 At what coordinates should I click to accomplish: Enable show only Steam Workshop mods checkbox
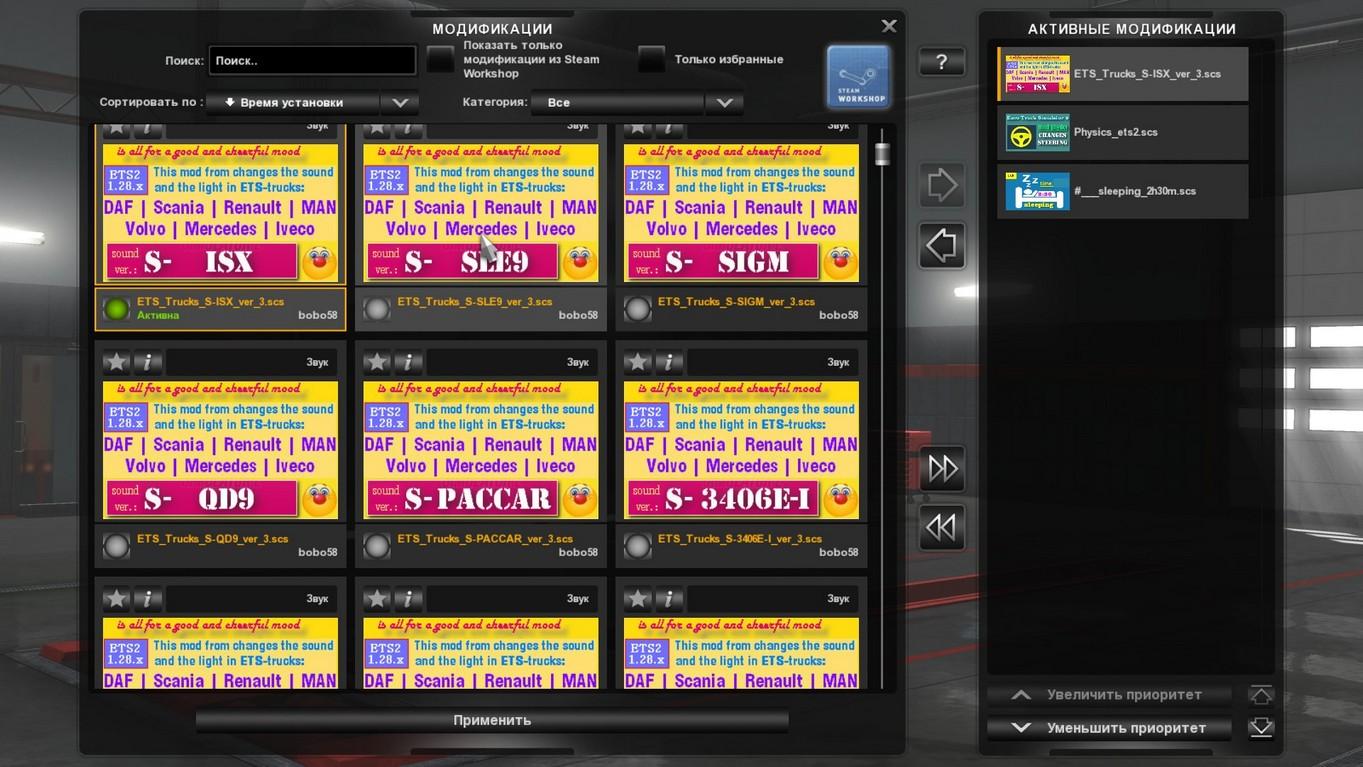click(x=441, y=60)
